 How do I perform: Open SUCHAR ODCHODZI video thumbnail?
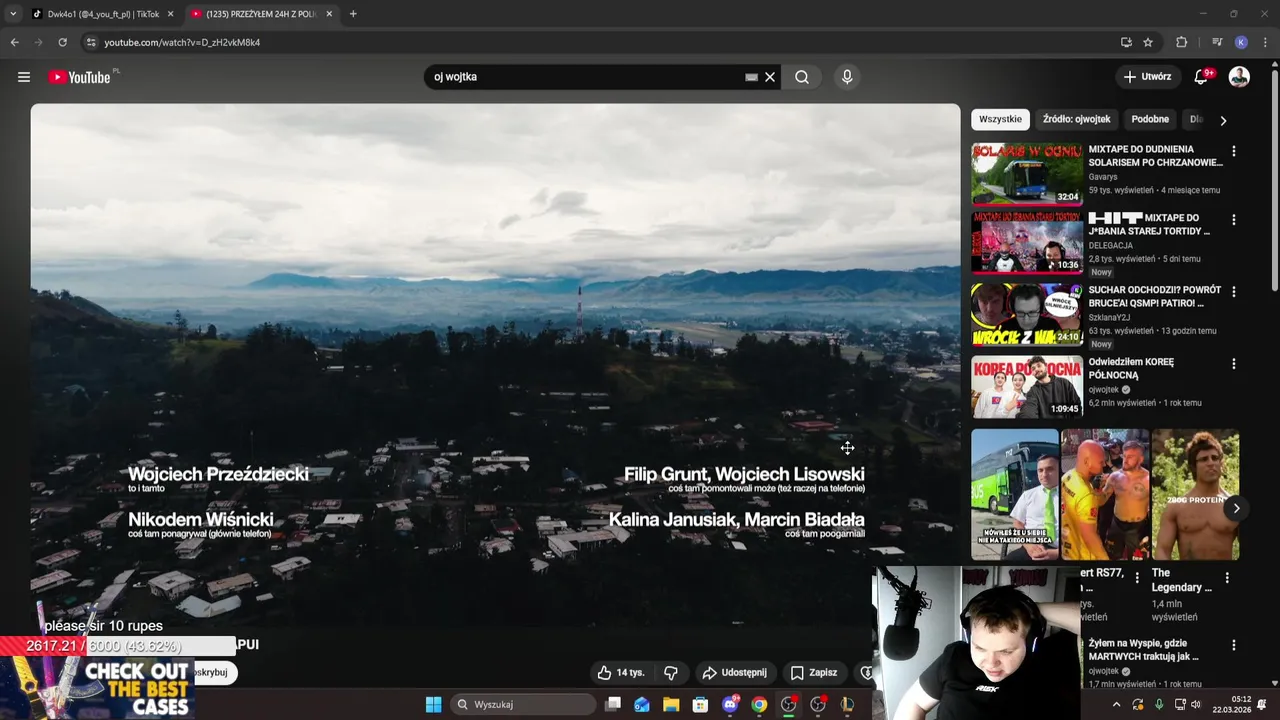1027,315
